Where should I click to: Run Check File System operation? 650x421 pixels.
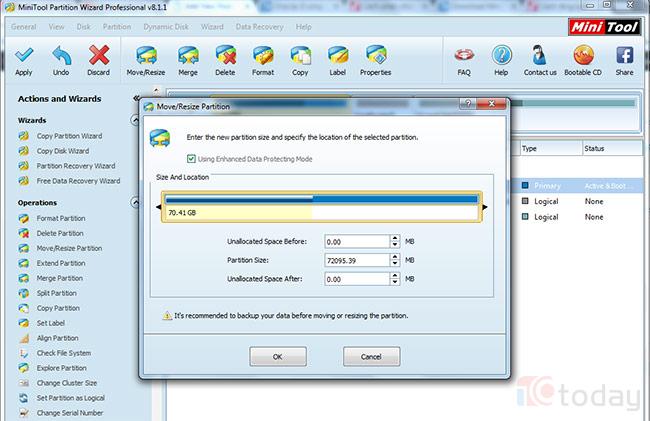coord(64,353)
